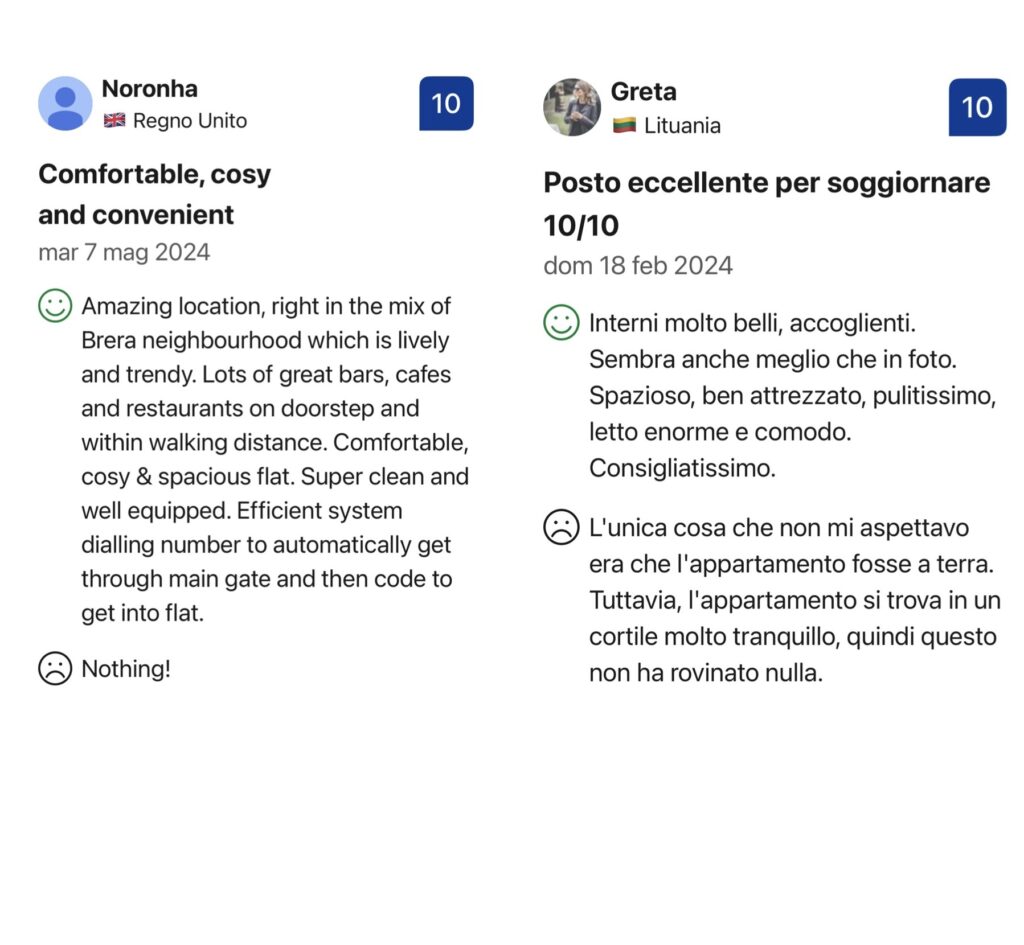Click the United Kingdom flag icon
Image resolution: width=1024 pixels, height=945 pixels.
click(114, 120)
